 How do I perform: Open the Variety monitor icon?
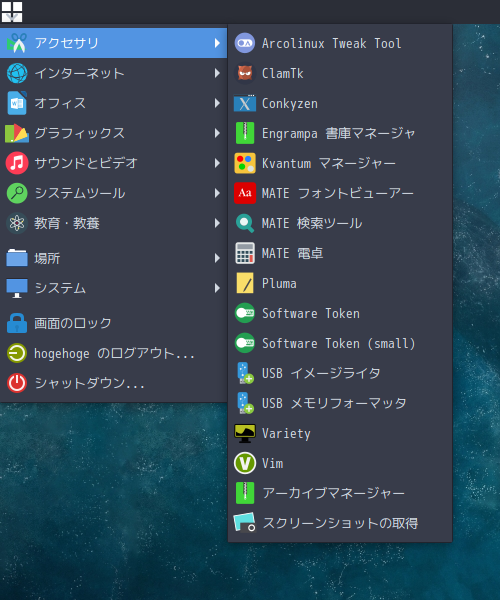(x=245, y=433)
